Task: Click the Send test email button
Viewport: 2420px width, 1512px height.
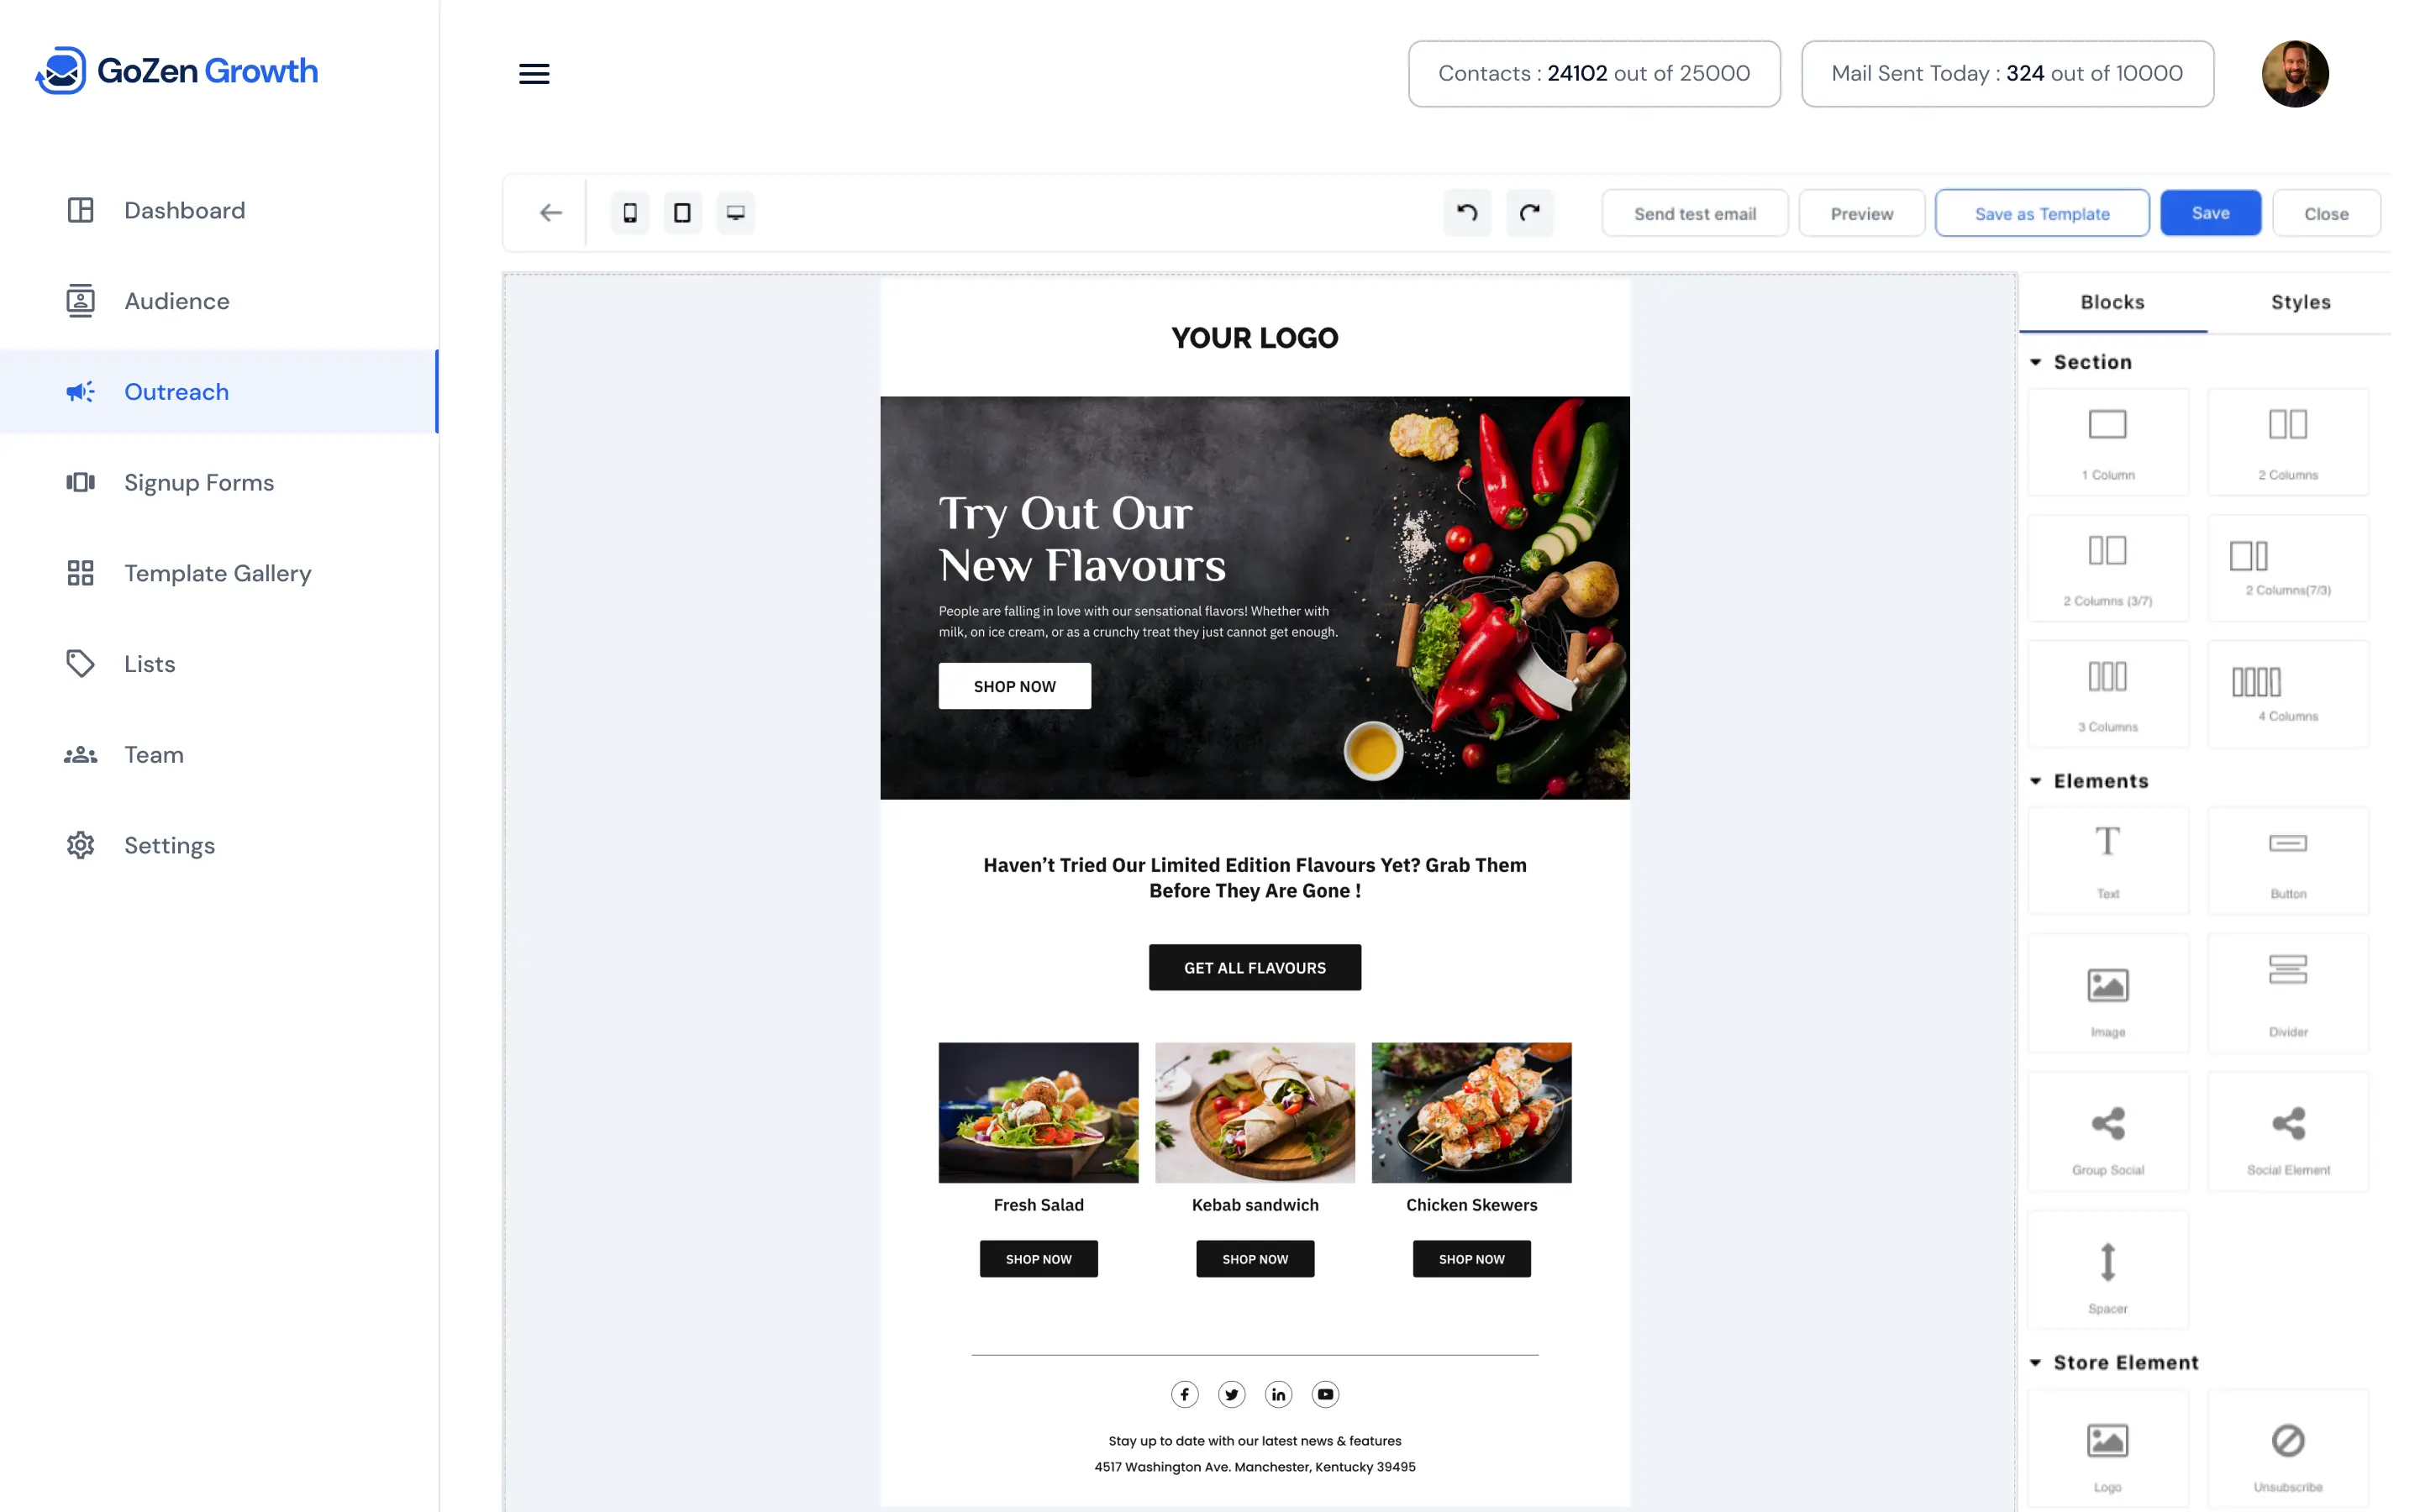Action: coord(1693,213)
